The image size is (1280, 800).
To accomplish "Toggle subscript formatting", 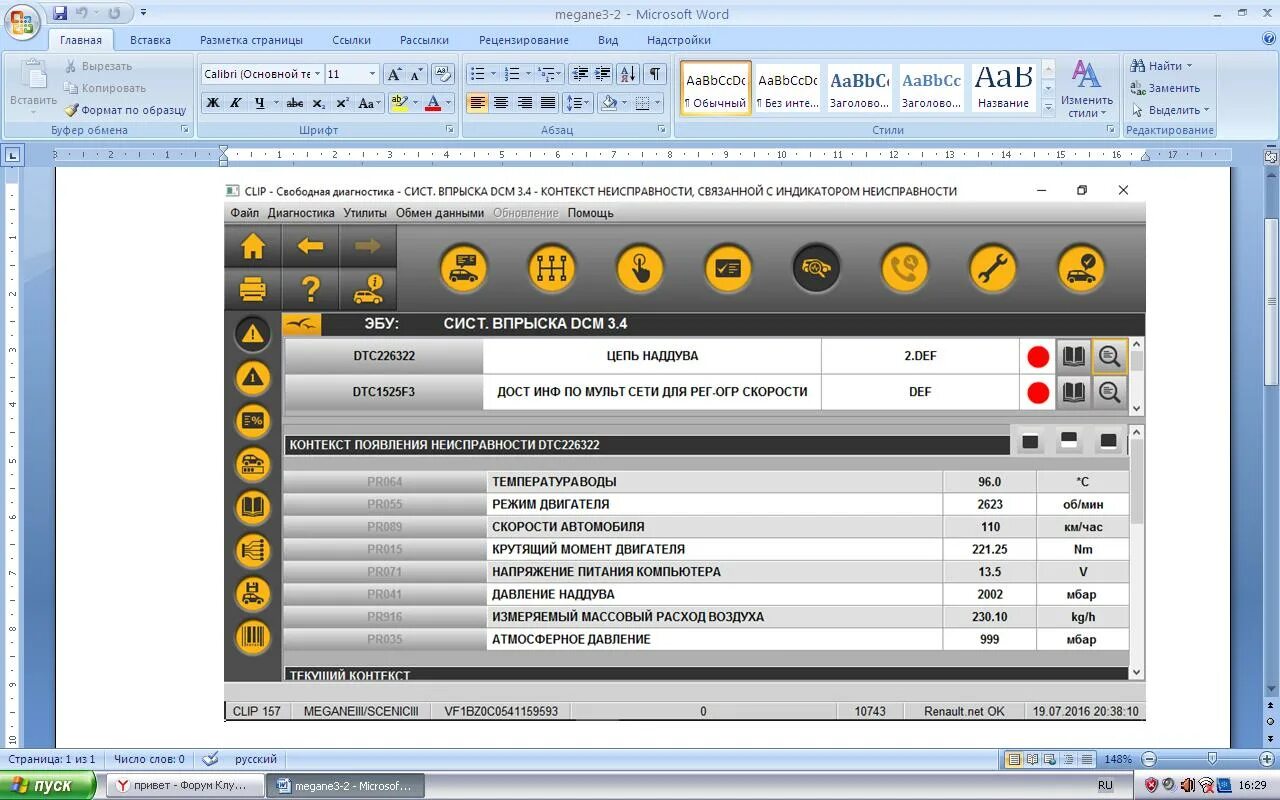I will click(319, 103).
